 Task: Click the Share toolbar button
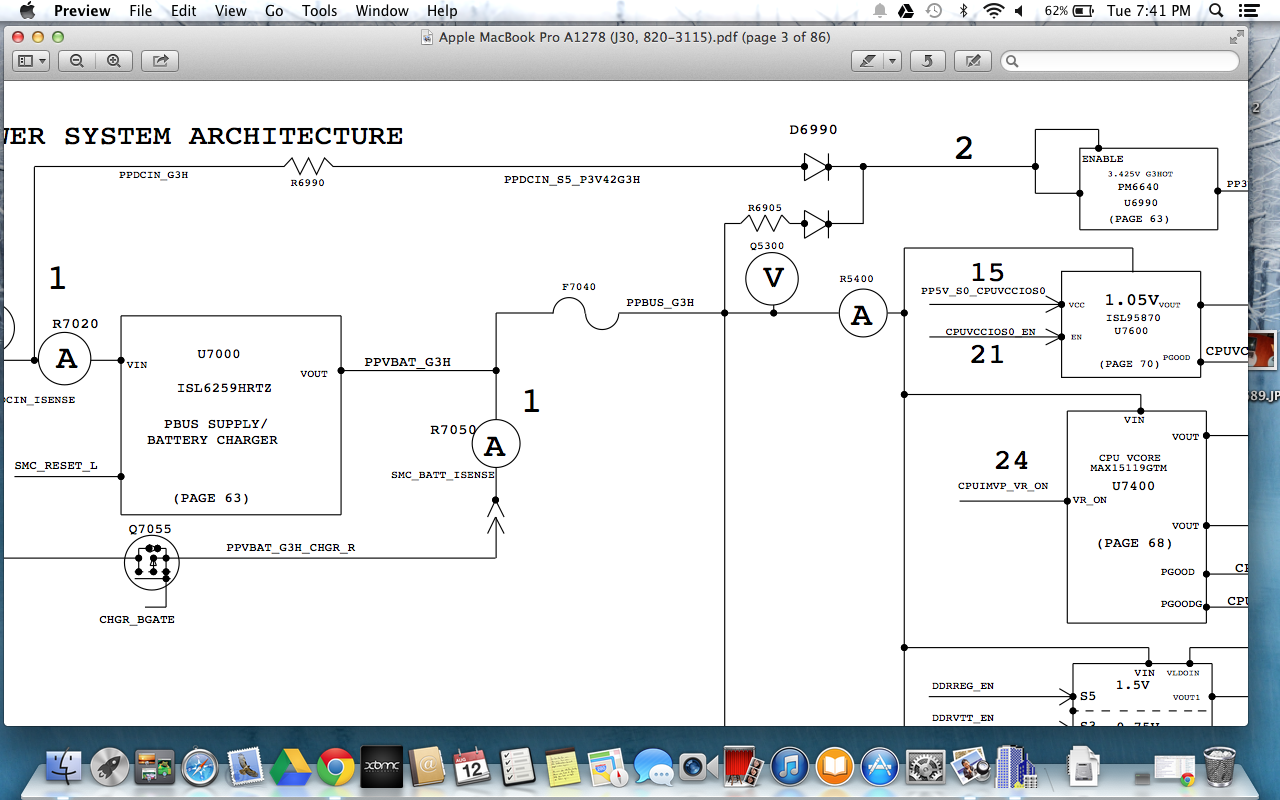click(x=159, y=61)
